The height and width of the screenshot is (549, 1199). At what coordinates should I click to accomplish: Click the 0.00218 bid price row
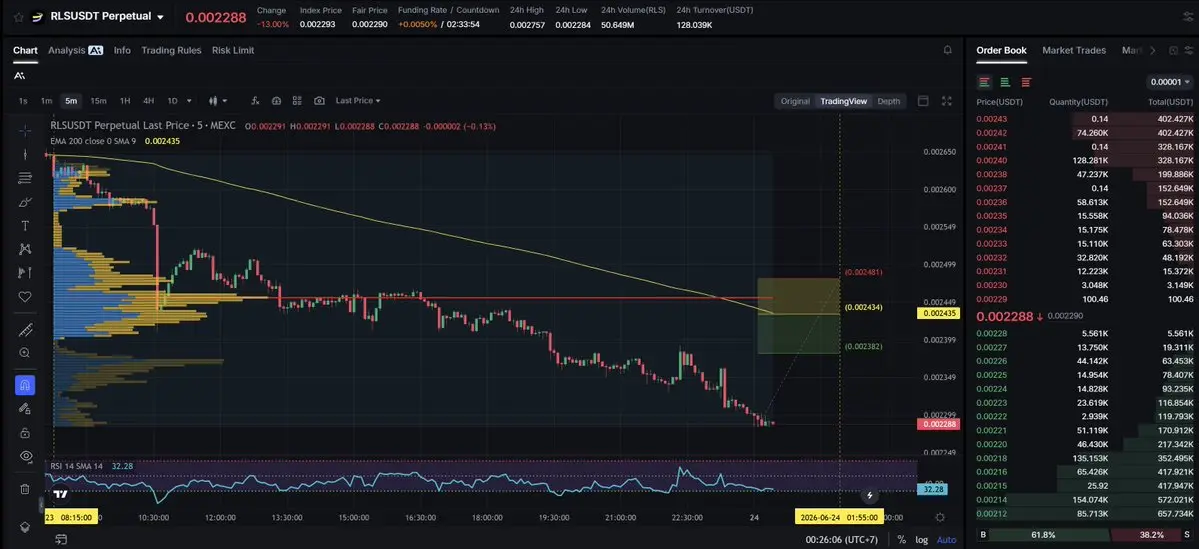1085,458
